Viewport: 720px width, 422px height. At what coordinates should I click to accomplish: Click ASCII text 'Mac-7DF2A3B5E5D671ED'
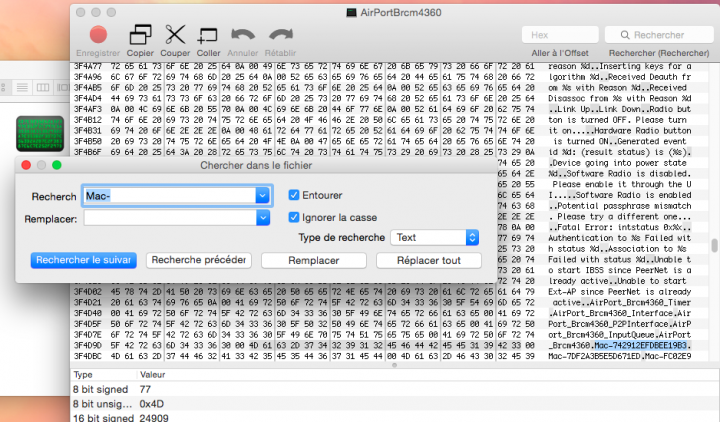594,356
